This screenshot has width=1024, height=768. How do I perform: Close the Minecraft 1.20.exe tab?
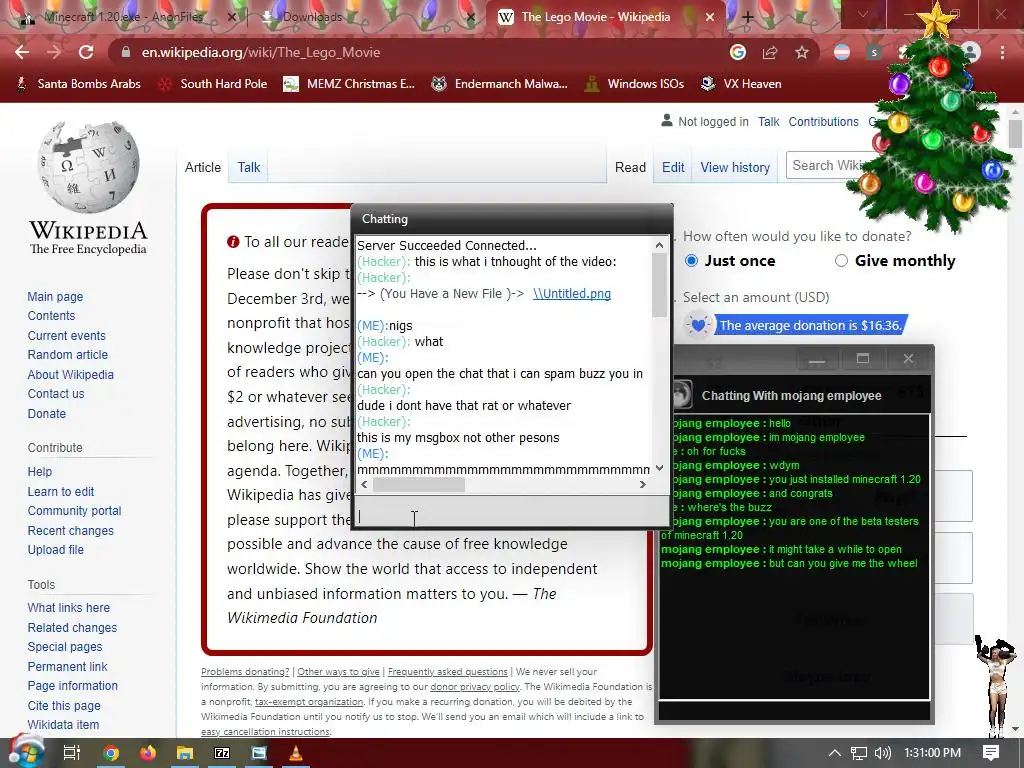[232, 18]
